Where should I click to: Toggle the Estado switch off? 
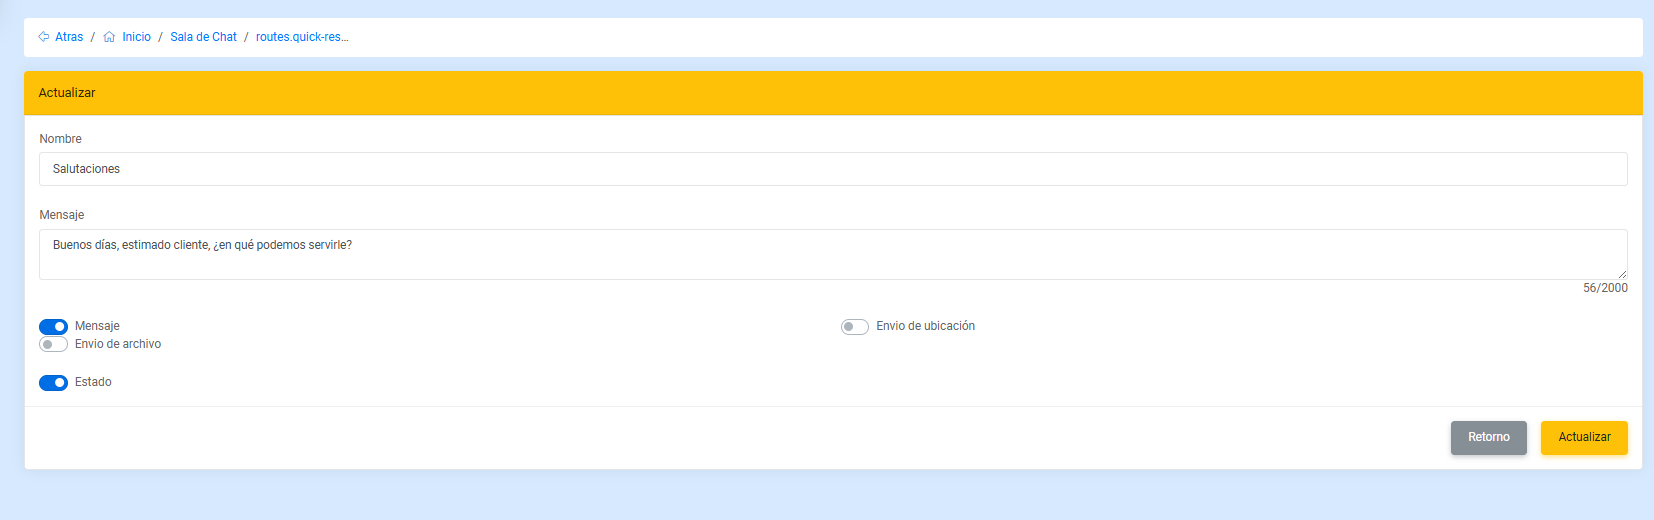coord(53,383)
